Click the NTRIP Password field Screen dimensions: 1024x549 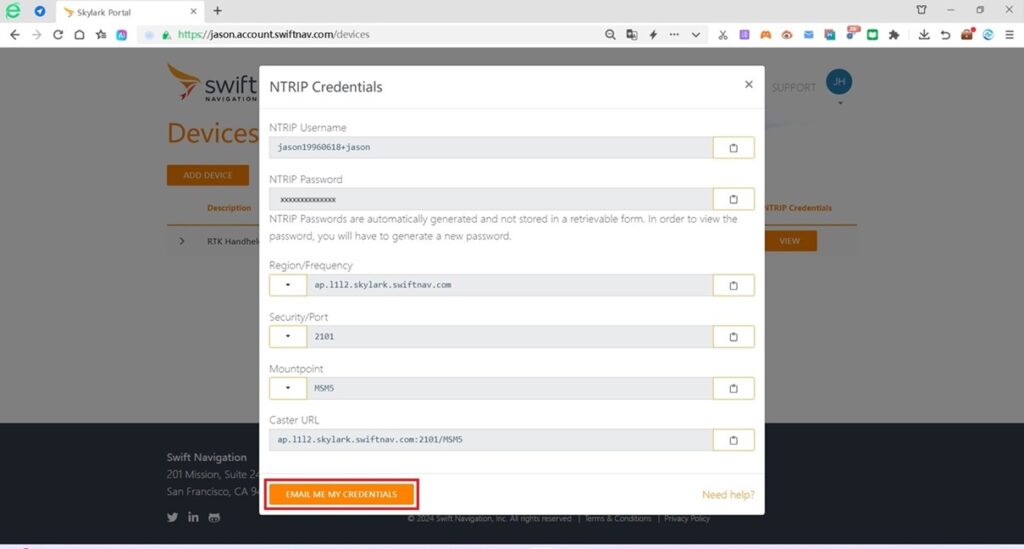coord(491,199)
